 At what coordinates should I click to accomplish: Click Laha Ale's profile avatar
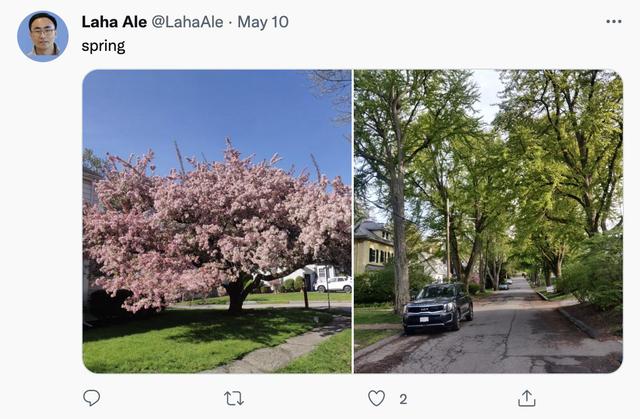click(43, 36)
